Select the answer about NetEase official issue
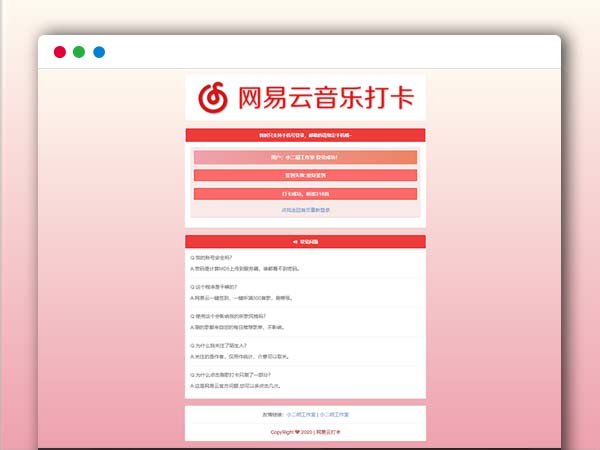This screenshot has height=450, width=600. click(x=235, y=386)
